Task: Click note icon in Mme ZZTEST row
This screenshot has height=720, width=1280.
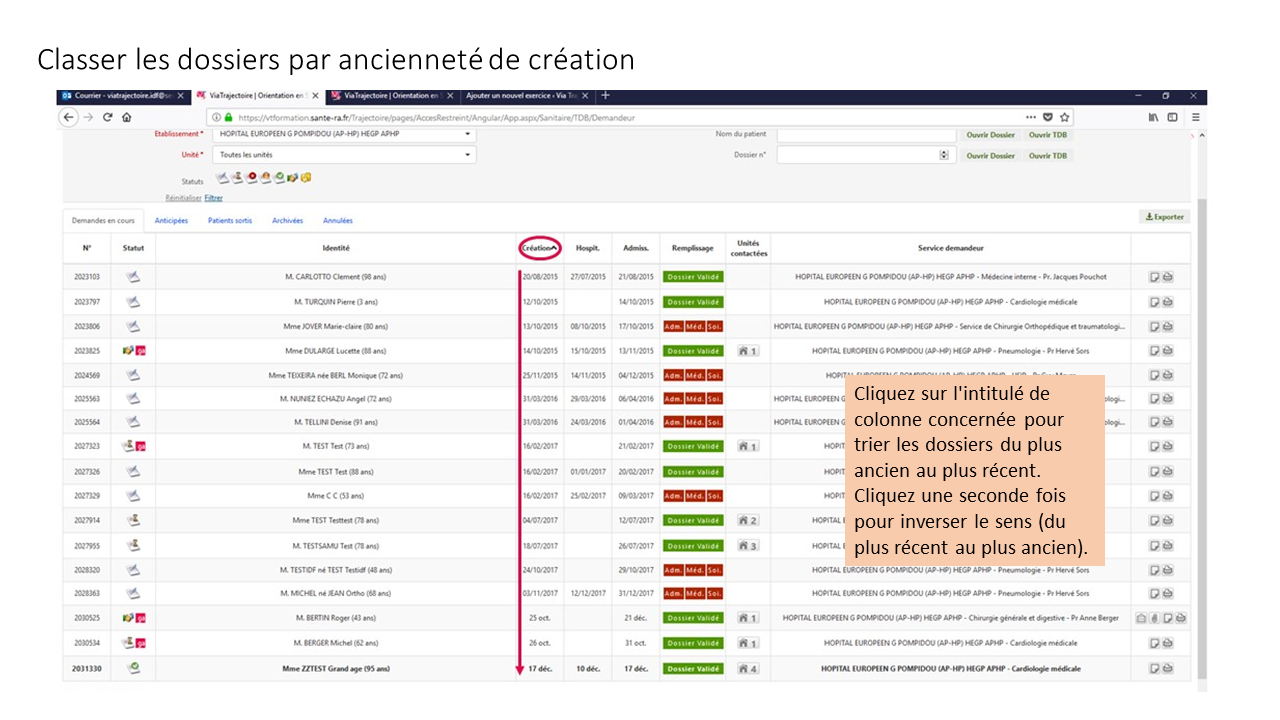Action: [1154, 669]
